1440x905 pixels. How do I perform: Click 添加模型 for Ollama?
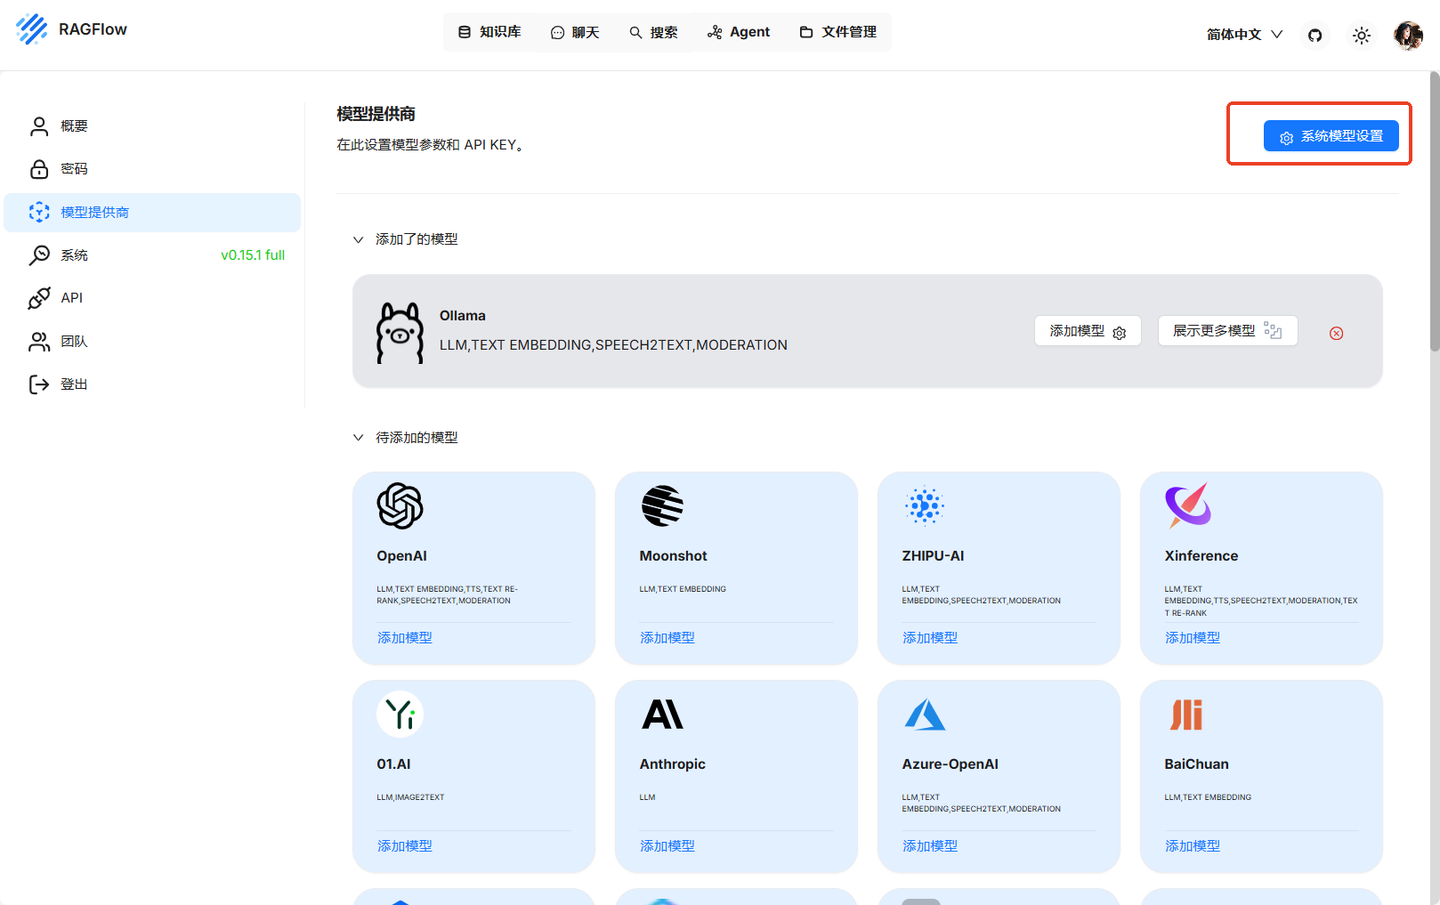coord(1088,331)
